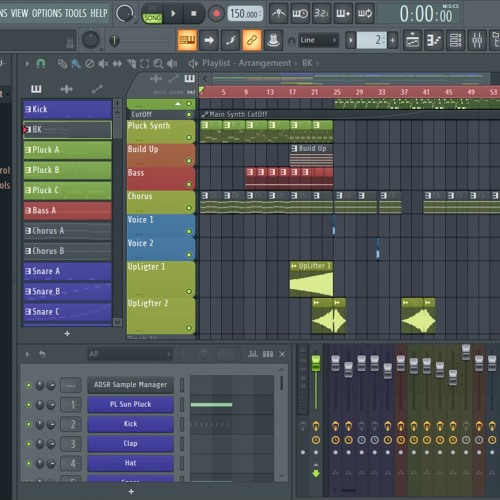
Task: Open the HELP menu
Action: point(99,13)
